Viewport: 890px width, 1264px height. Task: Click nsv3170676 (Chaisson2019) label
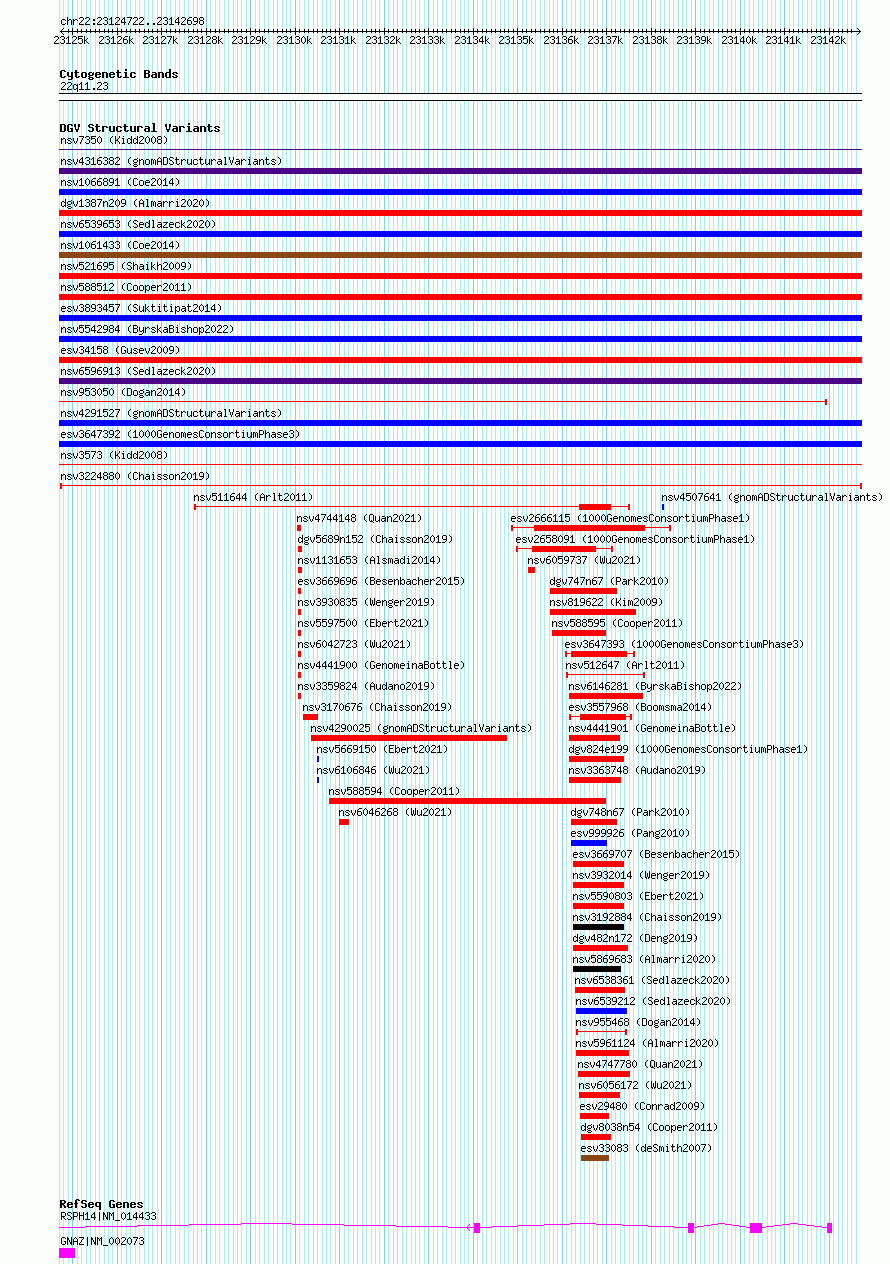[x=377, y=707]
